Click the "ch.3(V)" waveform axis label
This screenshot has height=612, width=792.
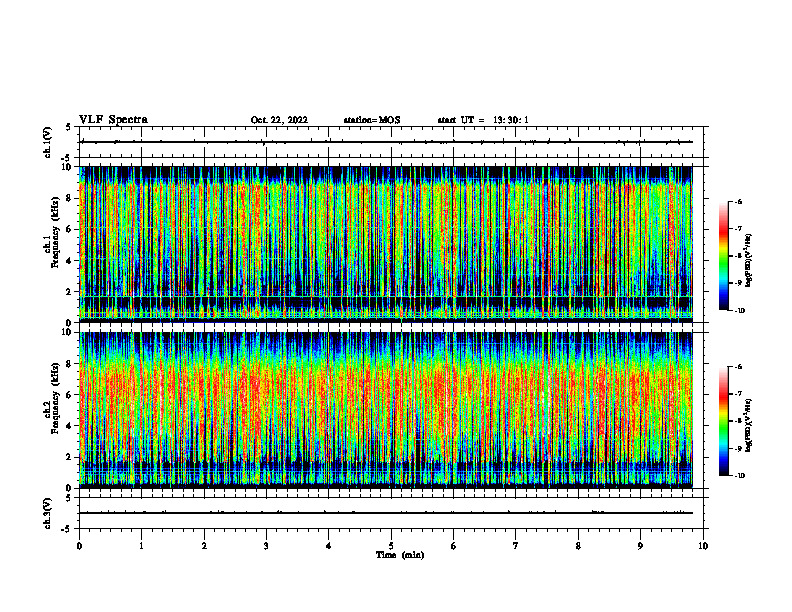point(47,513)
